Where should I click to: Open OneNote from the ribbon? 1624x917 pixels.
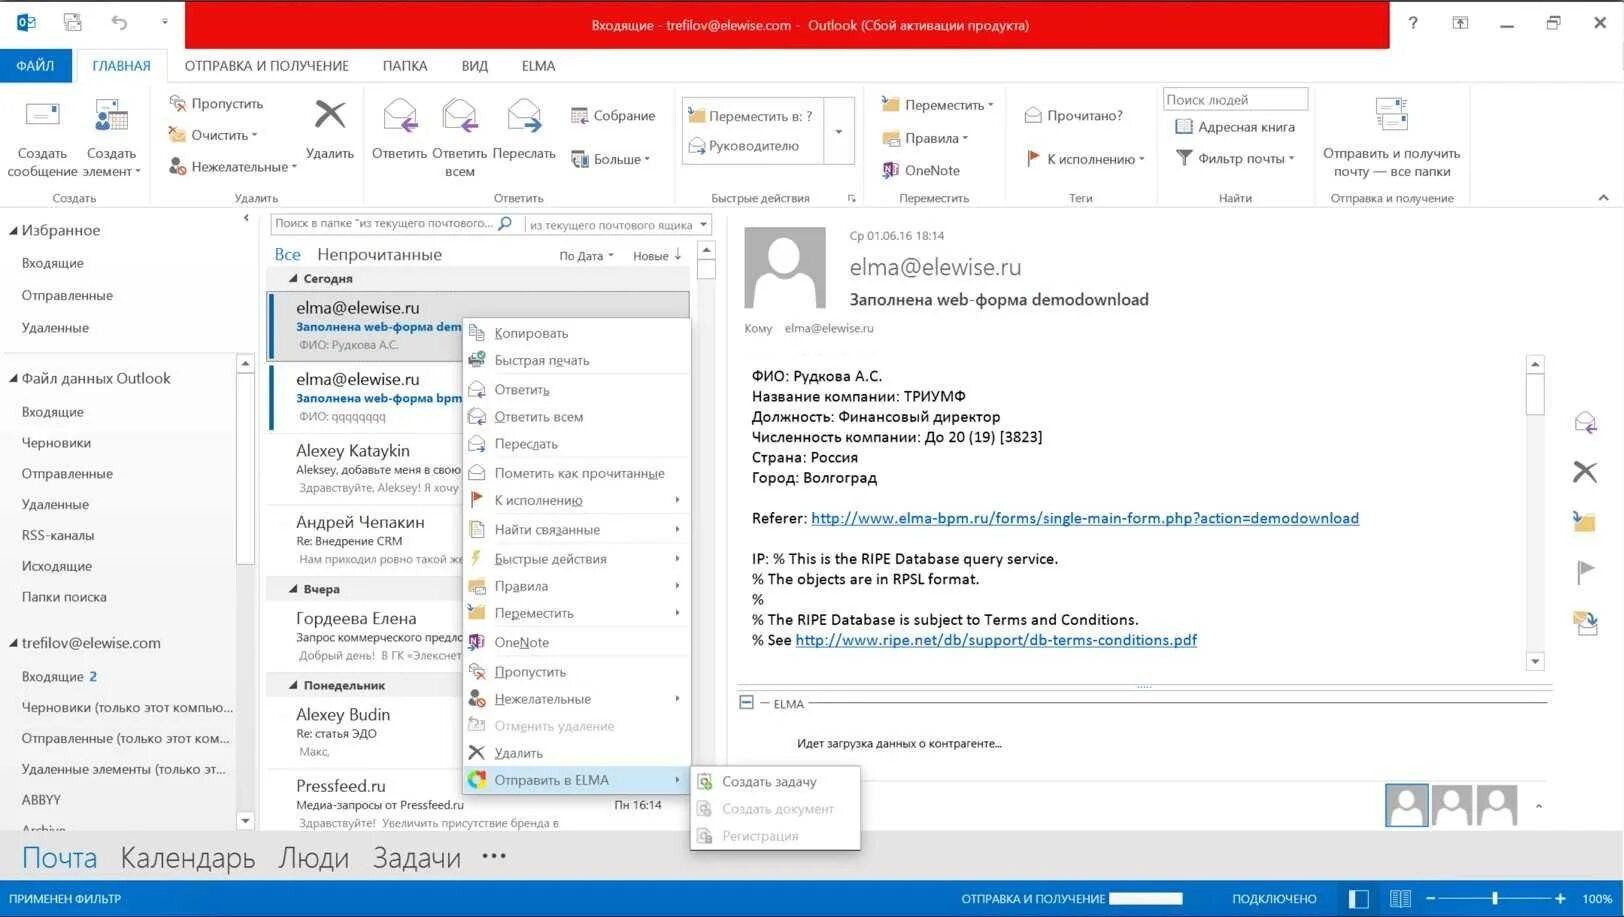tap(921, 171)
